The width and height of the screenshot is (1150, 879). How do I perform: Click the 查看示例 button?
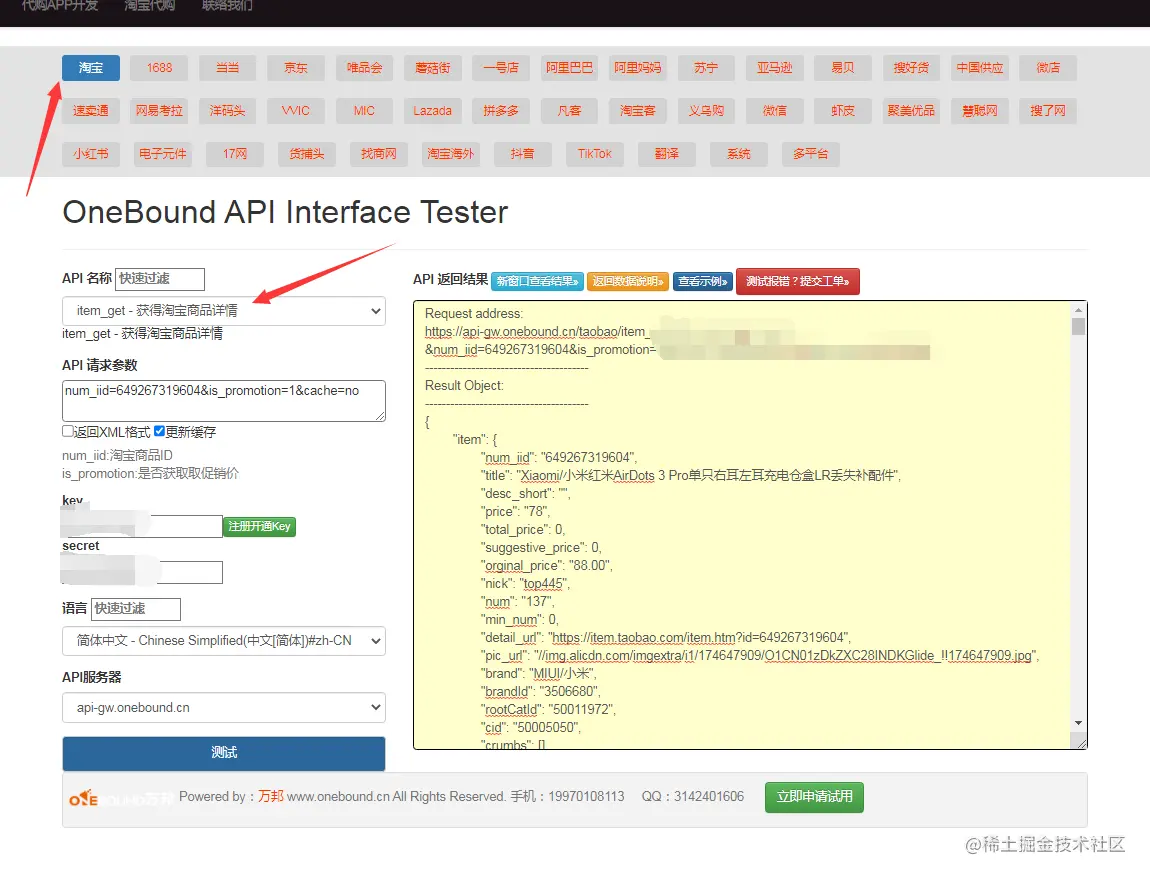[703, 281]
